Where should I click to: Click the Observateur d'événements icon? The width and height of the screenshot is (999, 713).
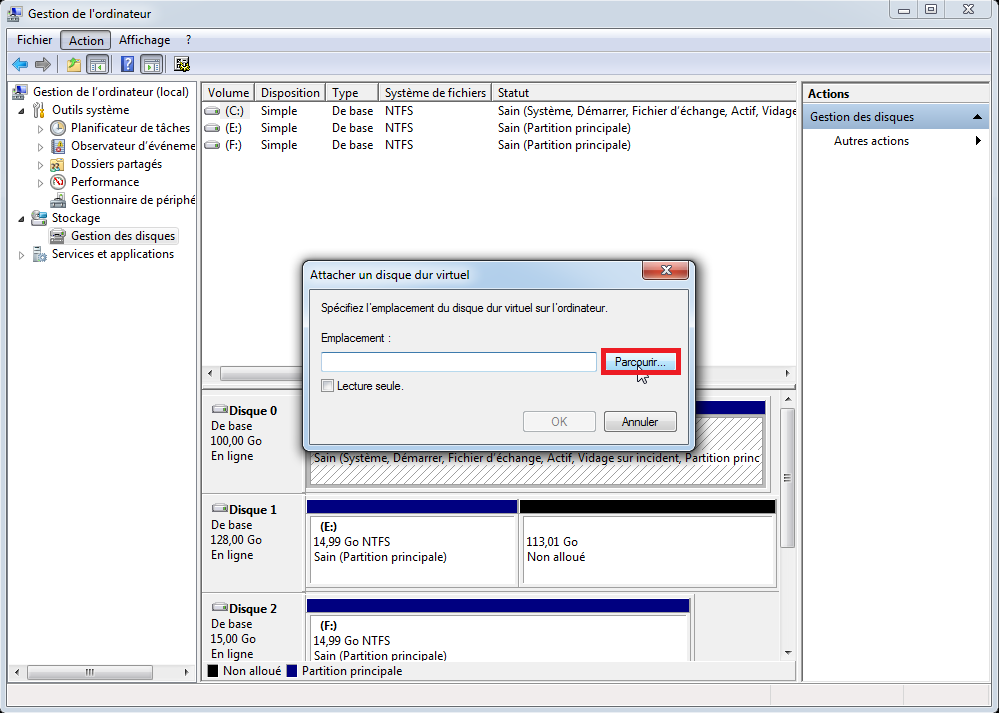pos(58,146)
